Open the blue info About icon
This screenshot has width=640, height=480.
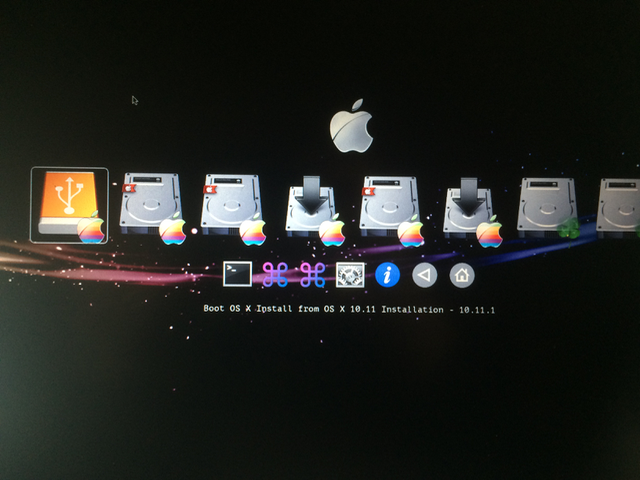coord(387,275)
